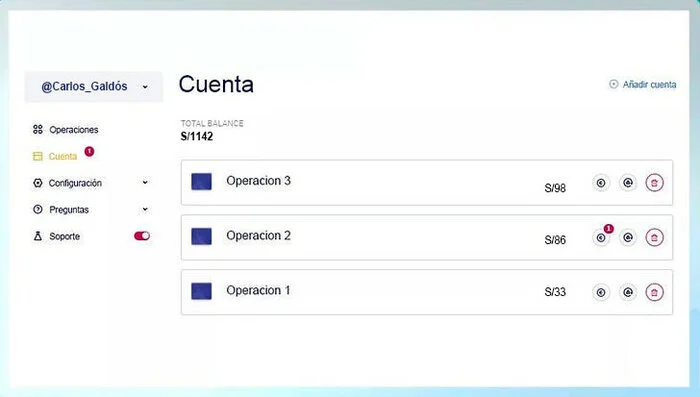700x397 pixels.
Task: Open the @Carlos_Galdós account dropdown
Action: (94, 87)
